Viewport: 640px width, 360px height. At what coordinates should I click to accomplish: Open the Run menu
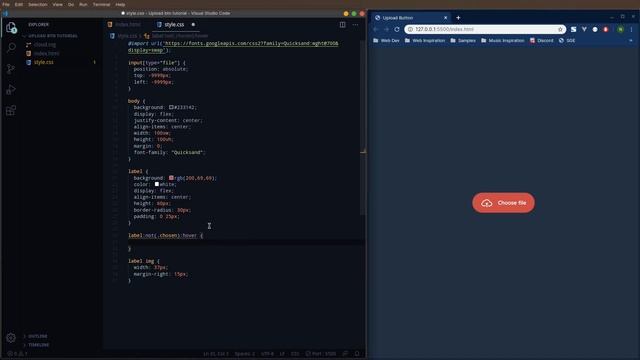tap(83, 4)
